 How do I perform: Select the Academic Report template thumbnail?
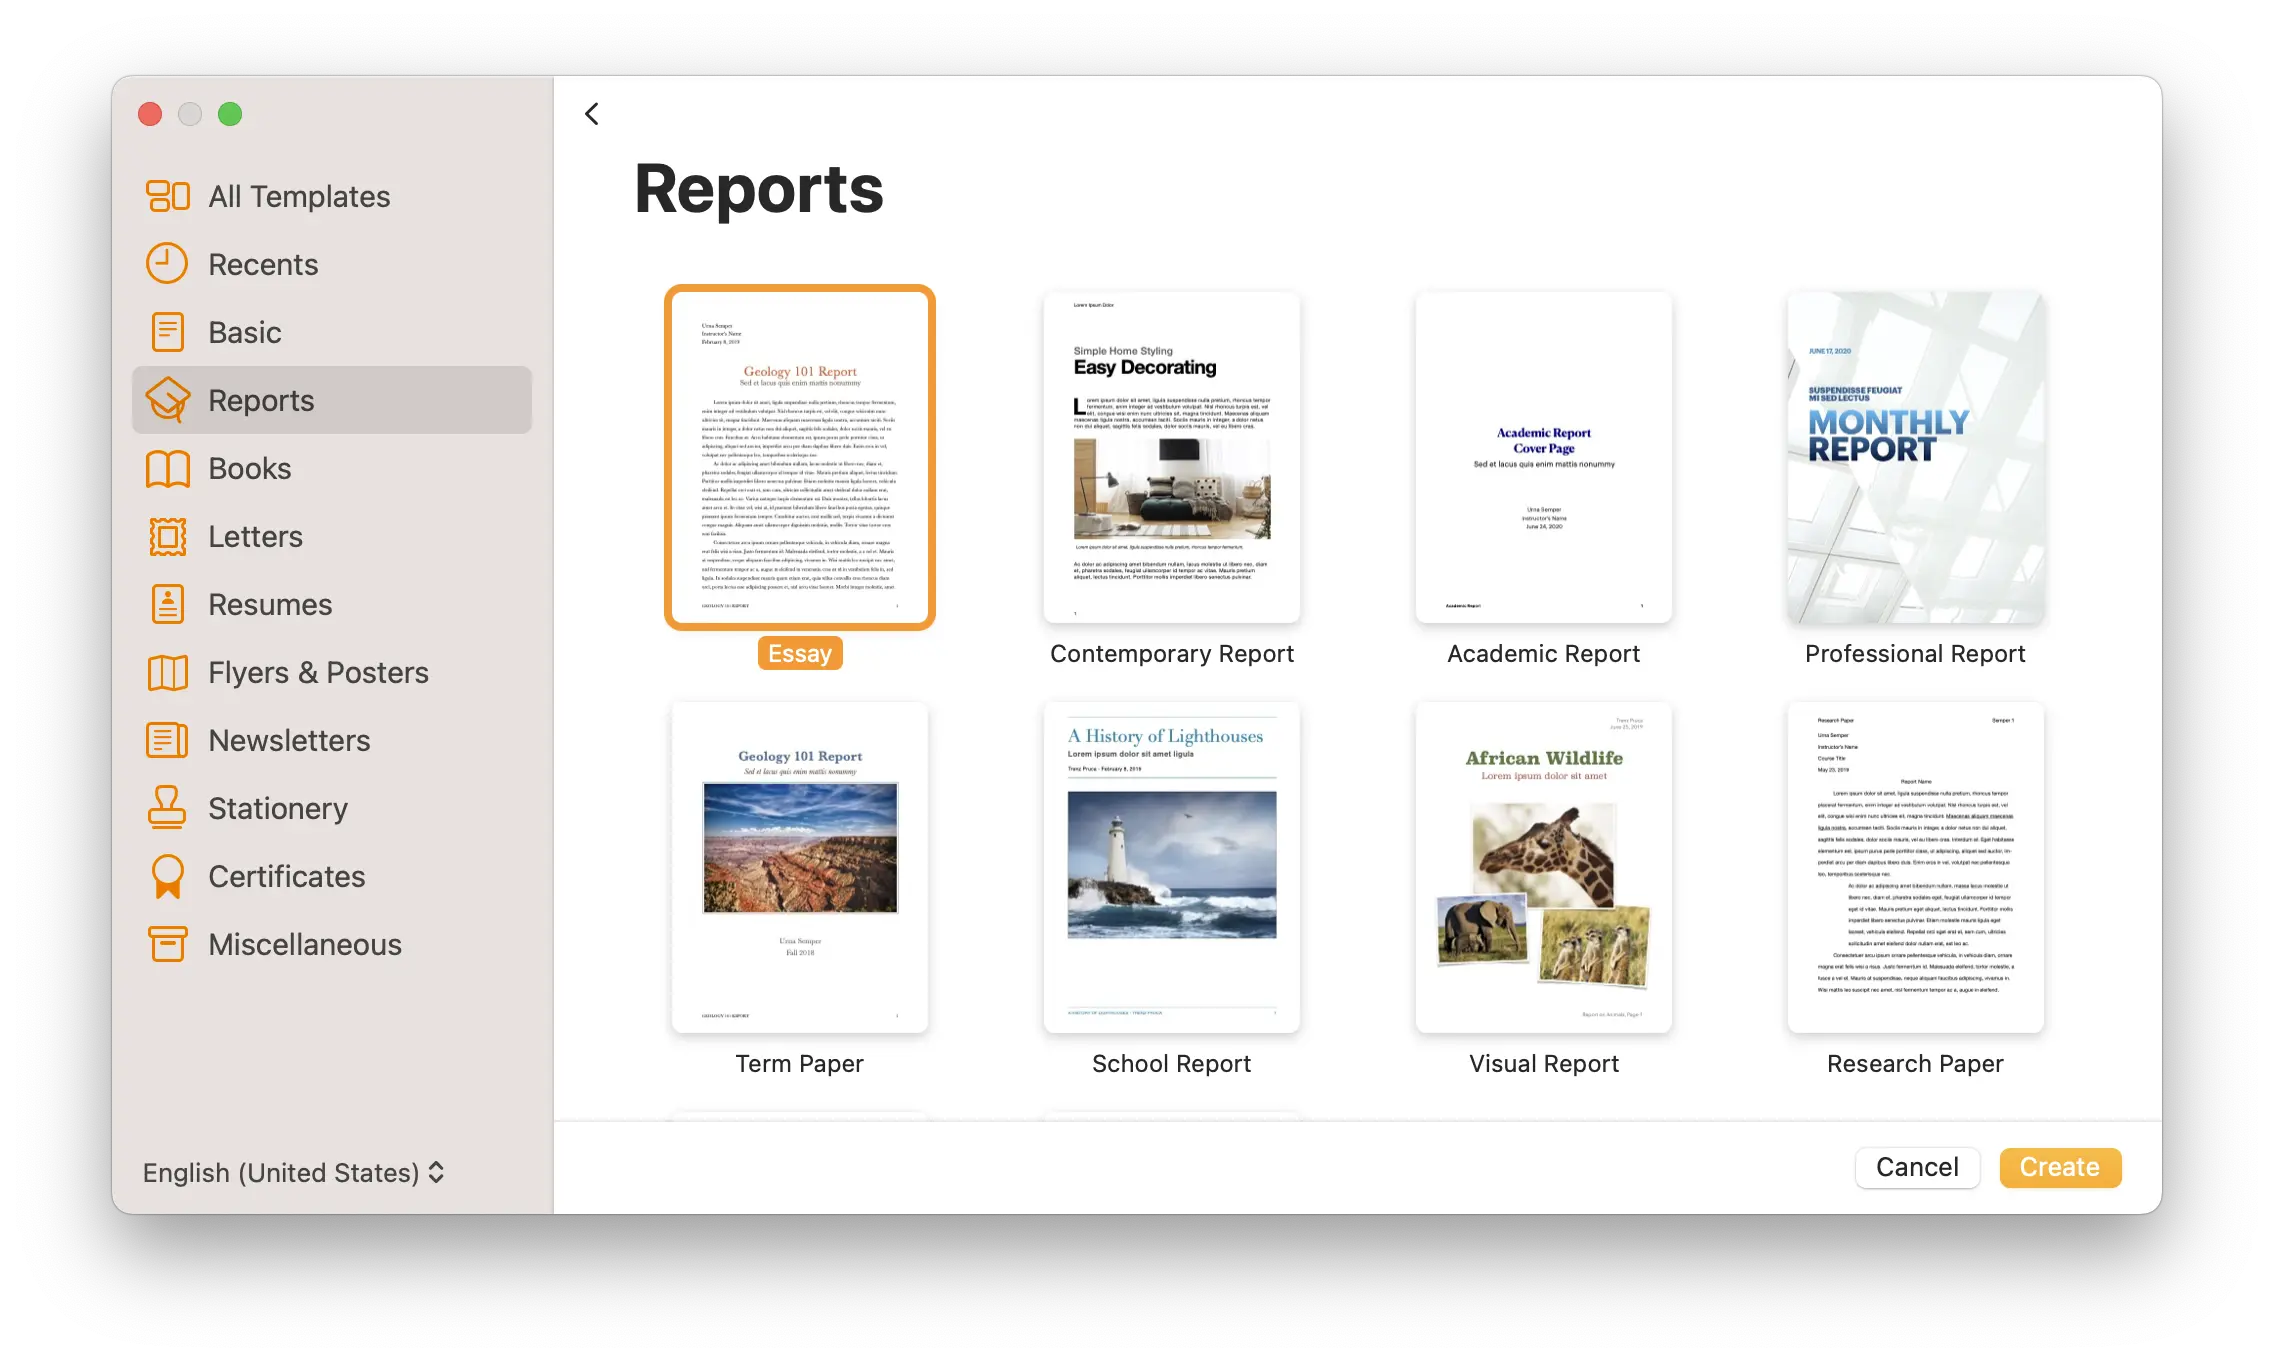pos(1544,457)
